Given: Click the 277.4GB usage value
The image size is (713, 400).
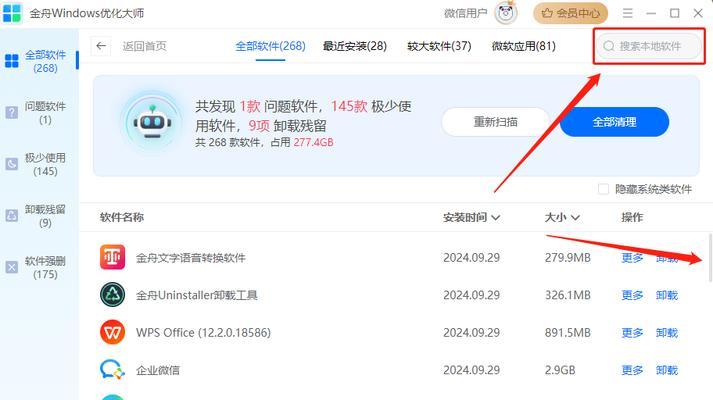Looking at the screenshot, I should [x=313, y=142].
